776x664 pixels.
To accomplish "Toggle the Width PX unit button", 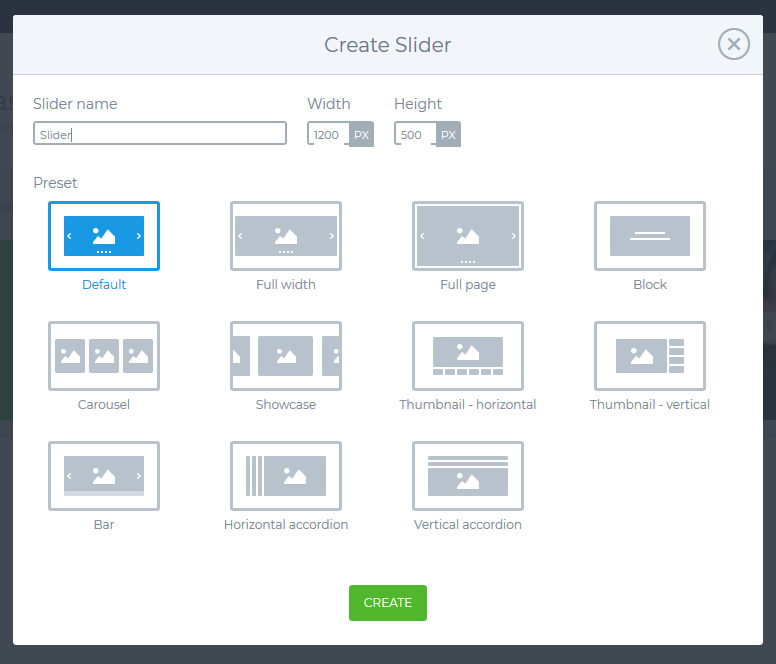I will 361,135.
